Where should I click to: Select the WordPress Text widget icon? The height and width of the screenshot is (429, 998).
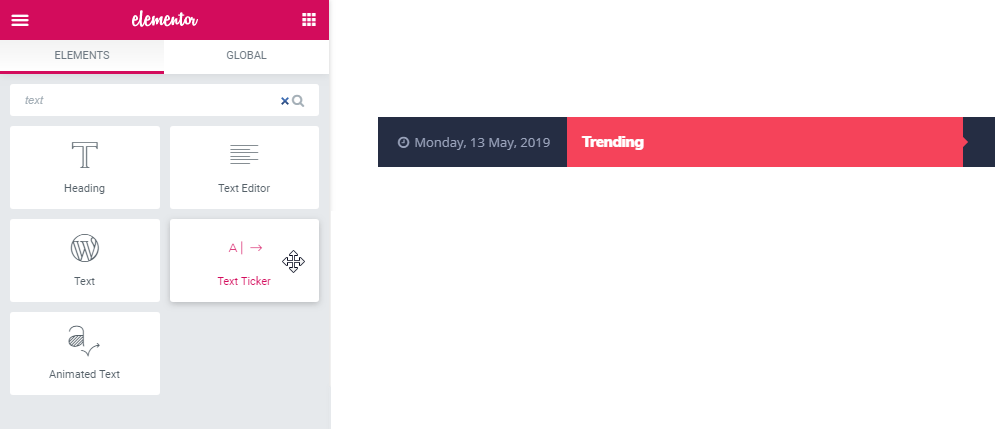point(85,248)
